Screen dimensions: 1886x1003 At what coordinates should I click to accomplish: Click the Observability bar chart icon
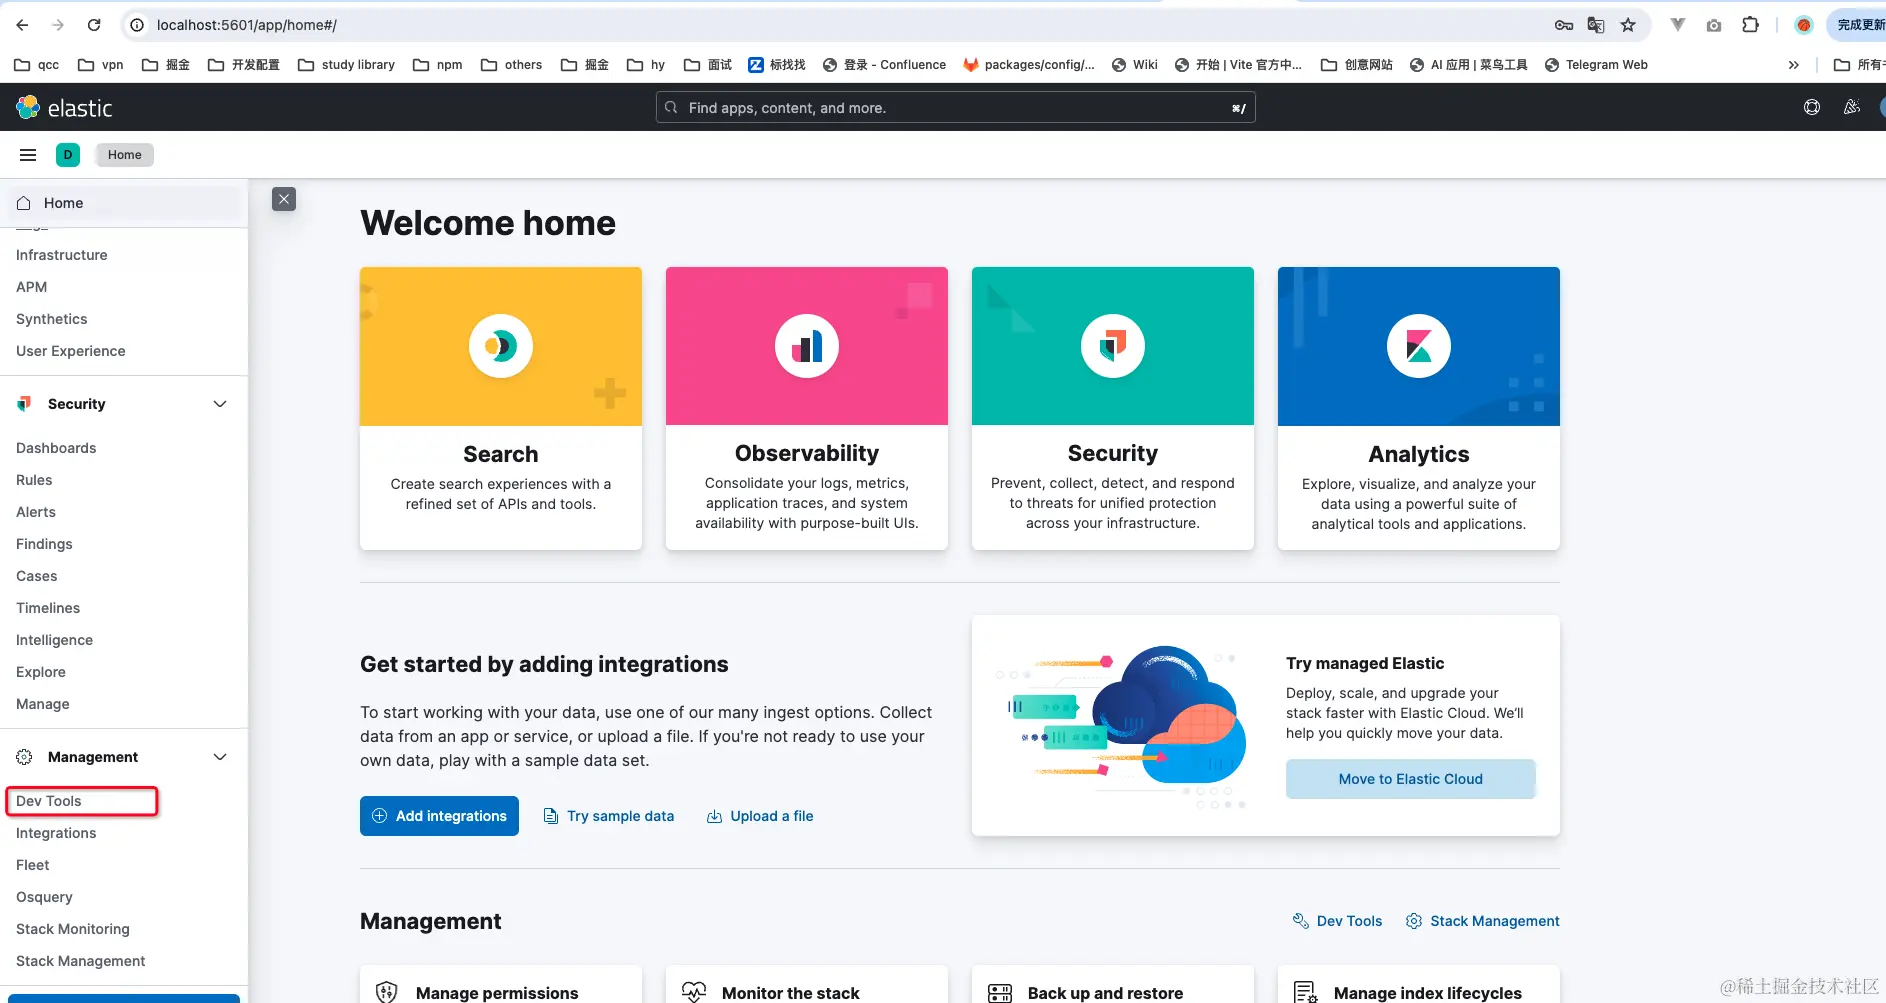click(807, 346)
